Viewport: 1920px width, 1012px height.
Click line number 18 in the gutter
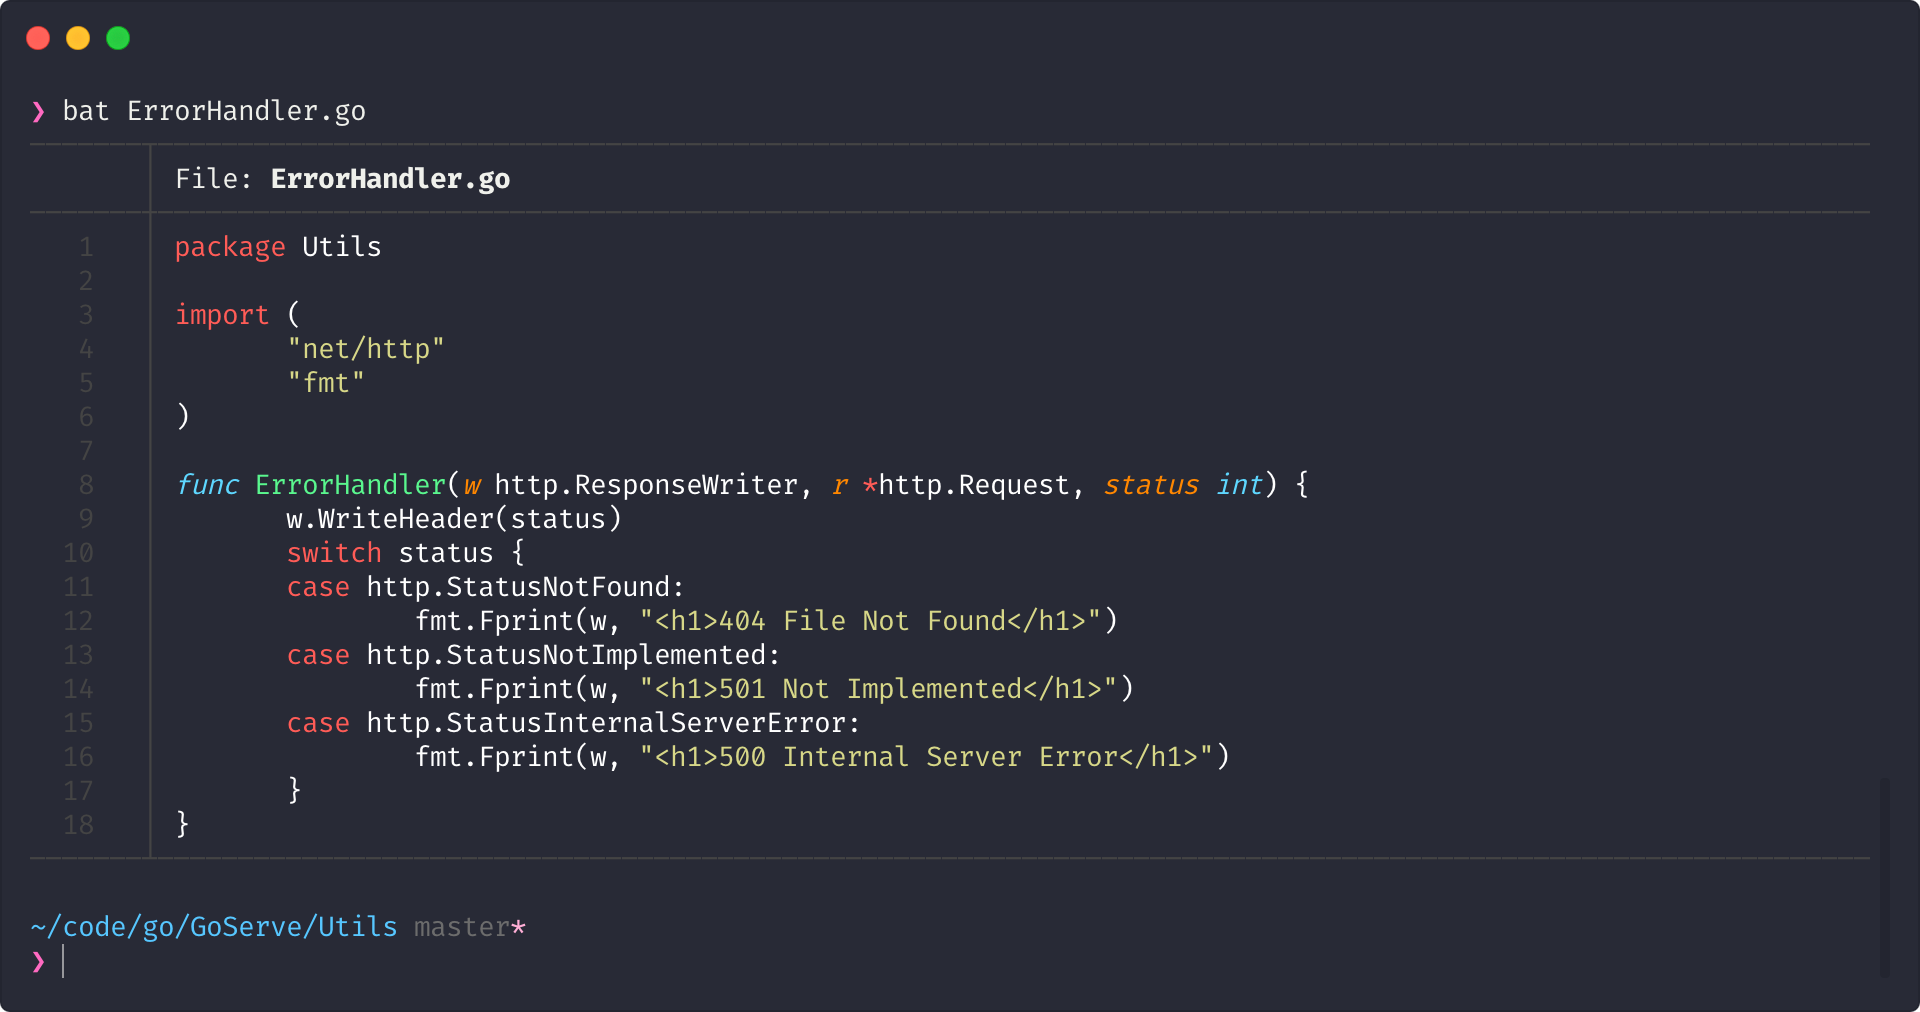pos(79,825)
